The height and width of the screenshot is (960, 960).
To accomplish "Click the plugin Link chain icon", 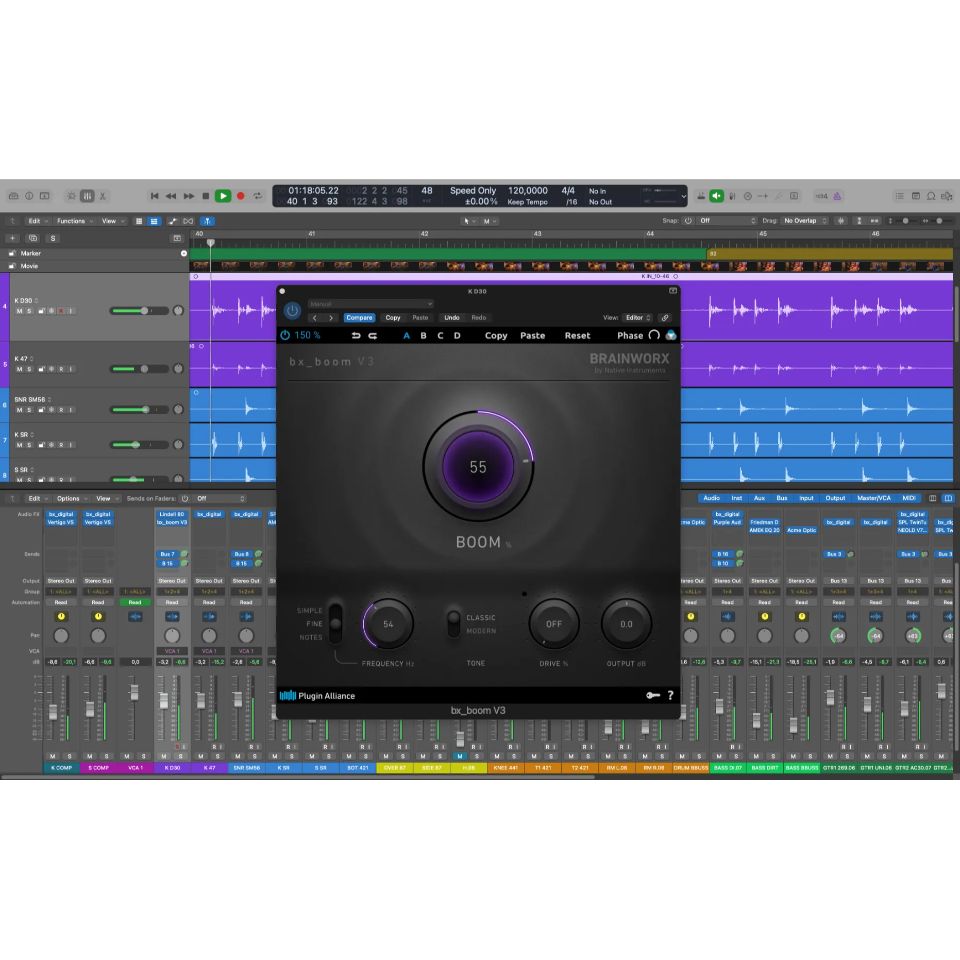I will pos(665,318).
